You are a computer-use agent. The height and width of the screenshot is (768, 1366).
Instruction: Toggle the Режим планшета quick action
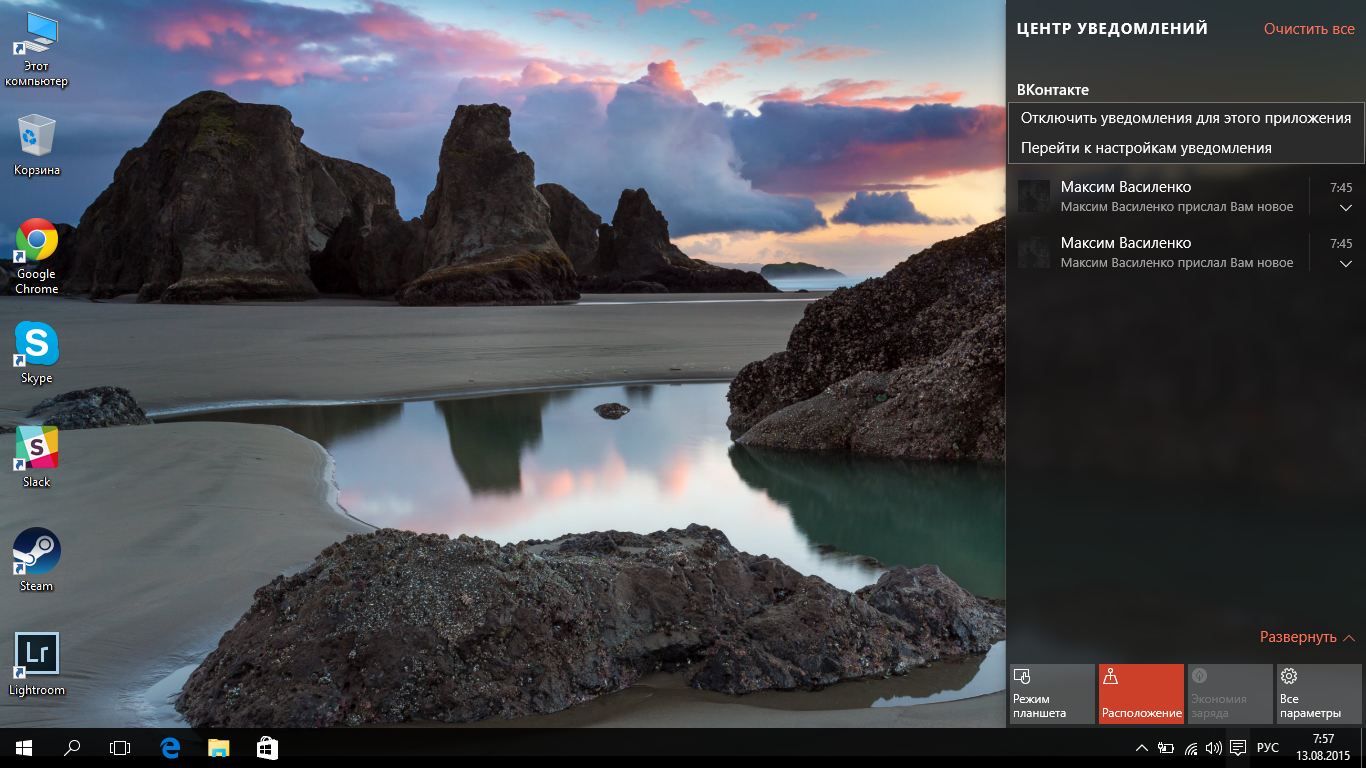click(1052, 694)
